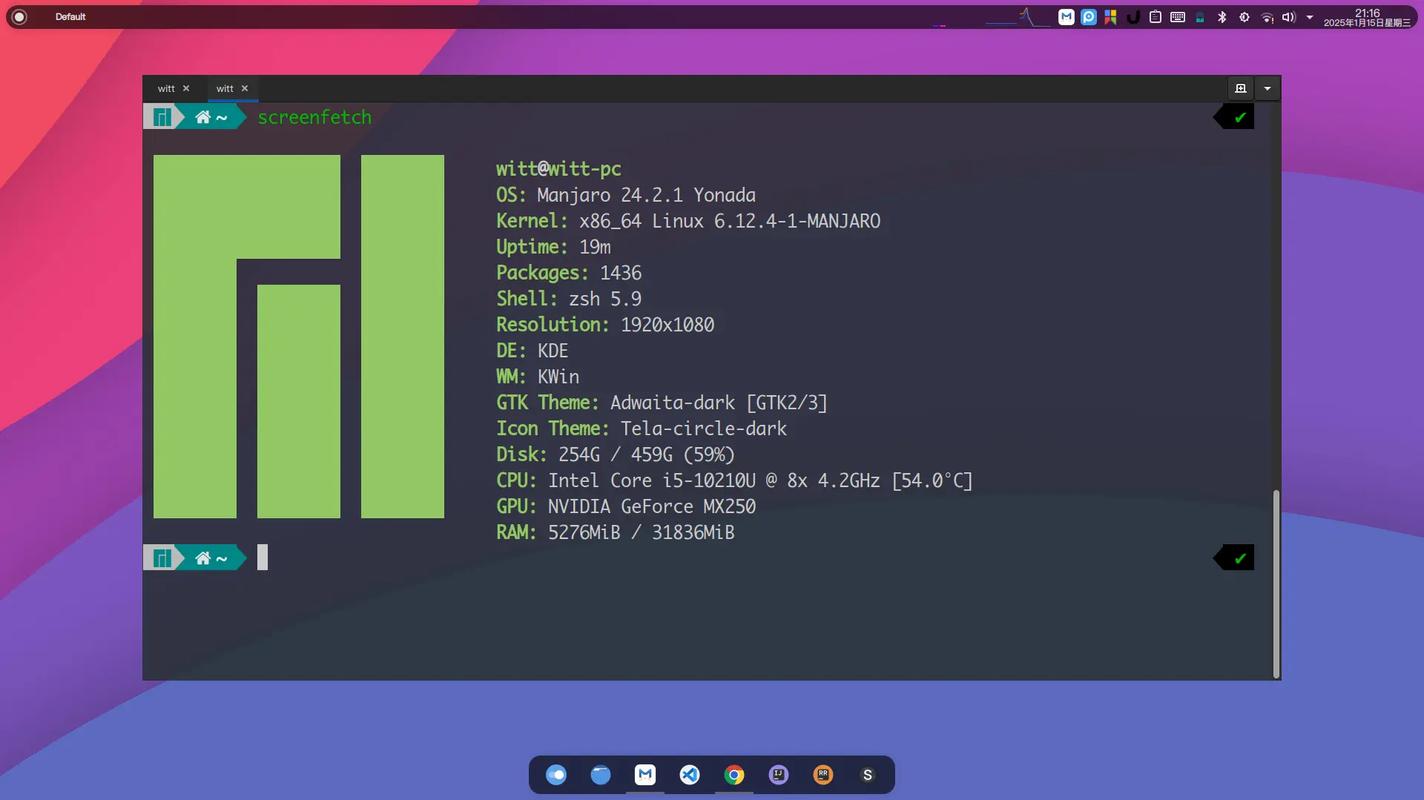
Task: Click the Manjaro logo in the shell prompt
Action: pos(161,117)
